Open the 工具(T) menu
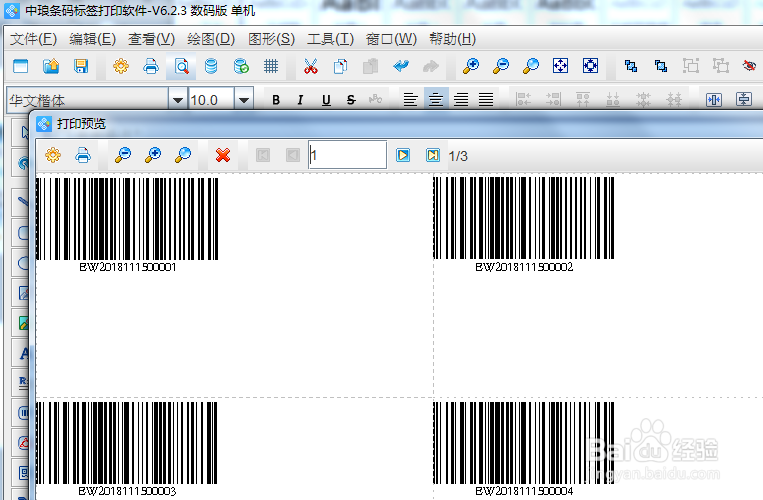This screenshot has height=500, width=763. tap(330, 39)
